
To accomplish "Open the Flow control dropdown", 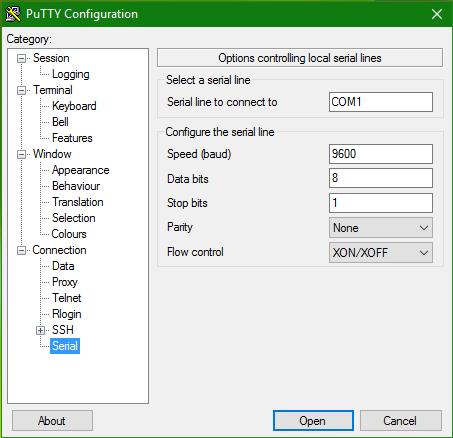I will [x=381, y=253].
